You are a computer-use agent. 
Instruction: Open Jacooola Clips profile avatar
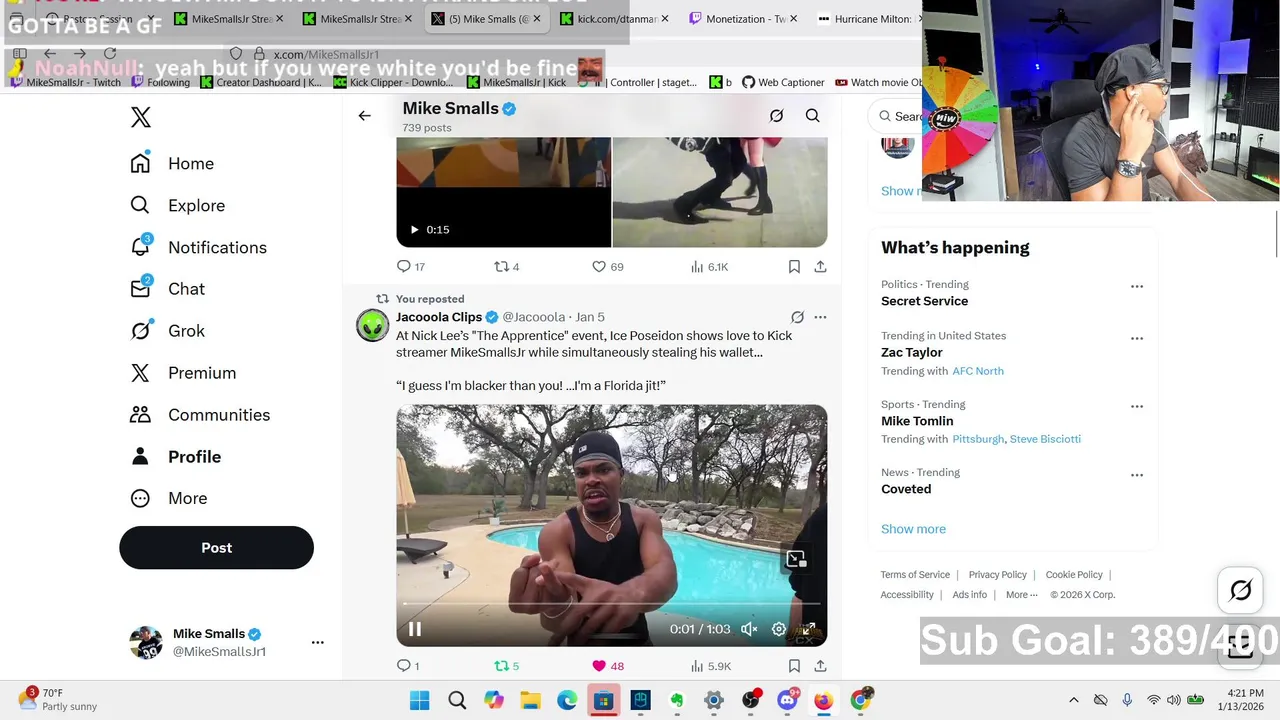(x=372, y=326)
